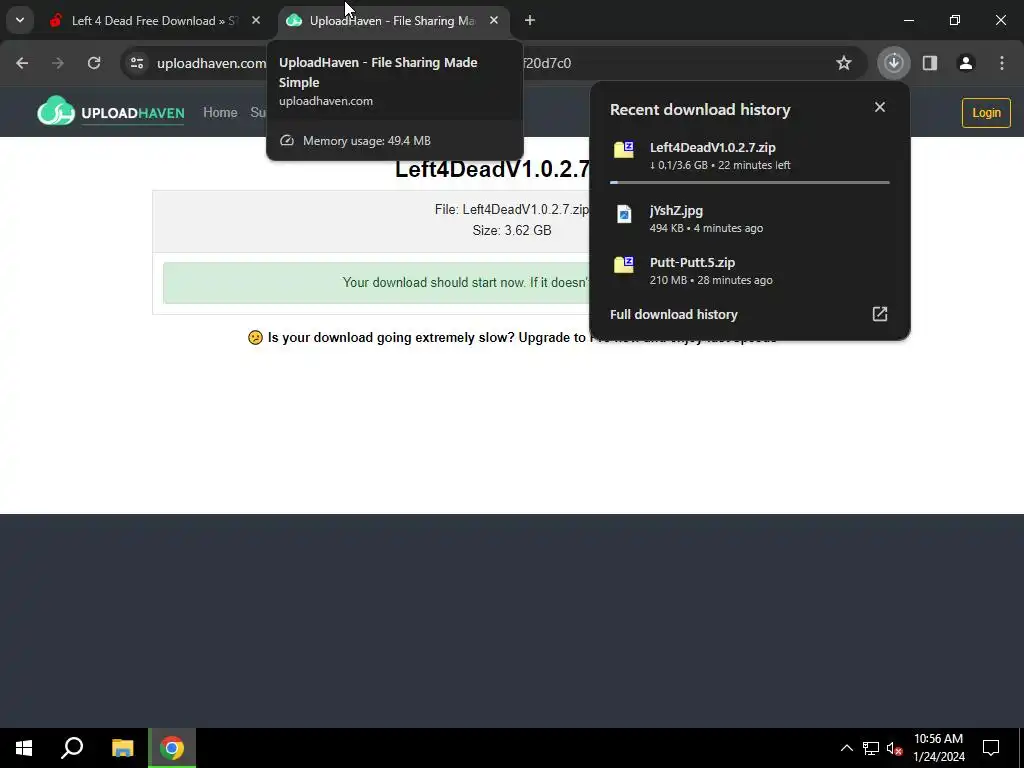Open the taskbar clock and date
The image size is (1024, 768).
click(938, 748)
